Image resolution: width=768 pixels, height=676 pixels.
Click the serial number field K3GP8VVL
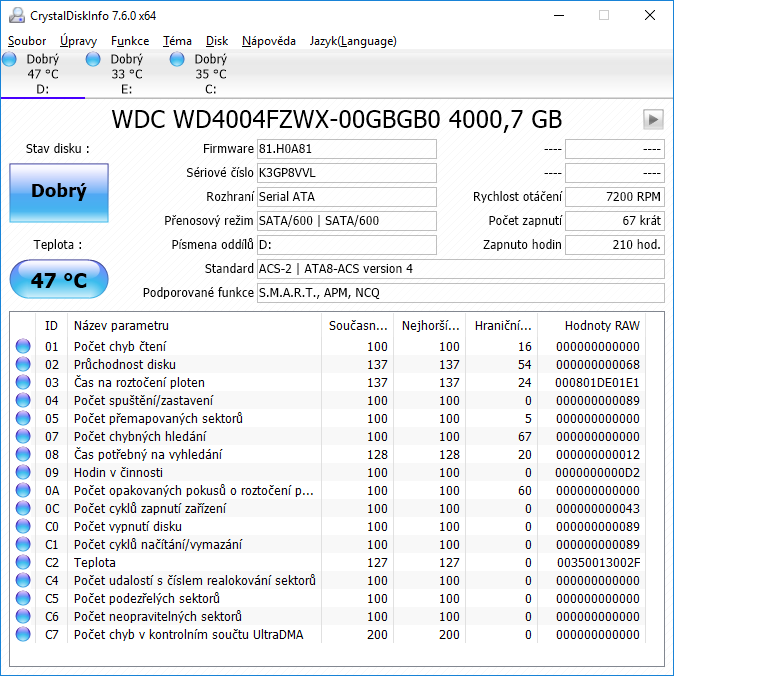click(x=347, y=173)
